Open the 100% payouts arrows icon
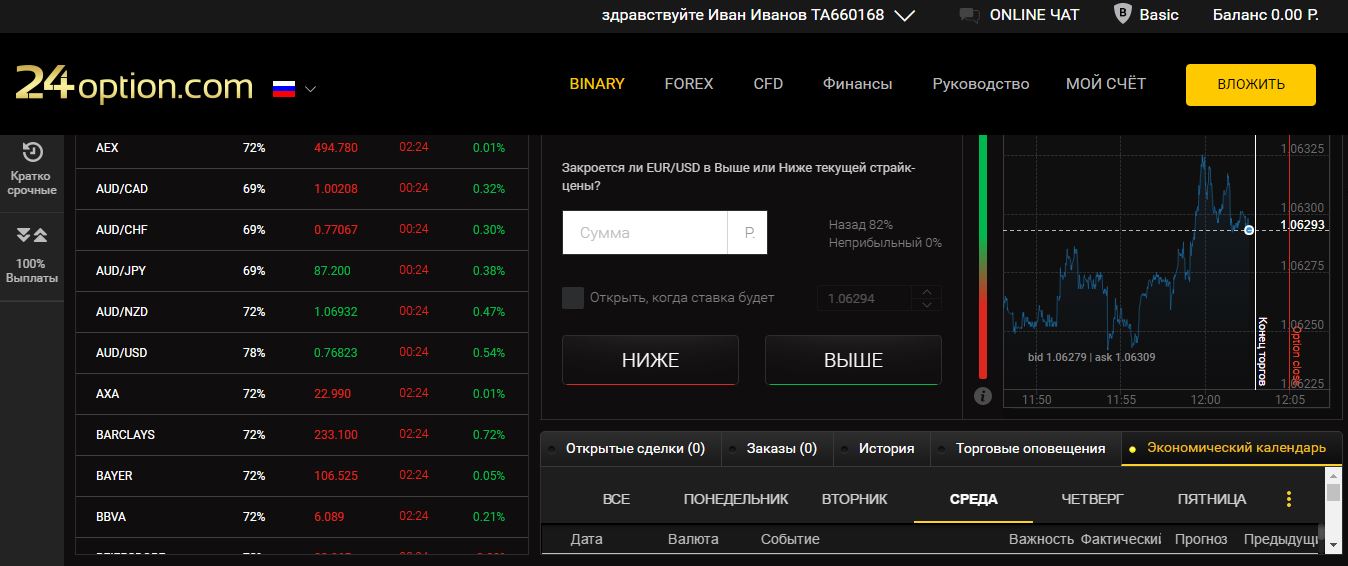1348x566 pixels. (x=32, y=236)
